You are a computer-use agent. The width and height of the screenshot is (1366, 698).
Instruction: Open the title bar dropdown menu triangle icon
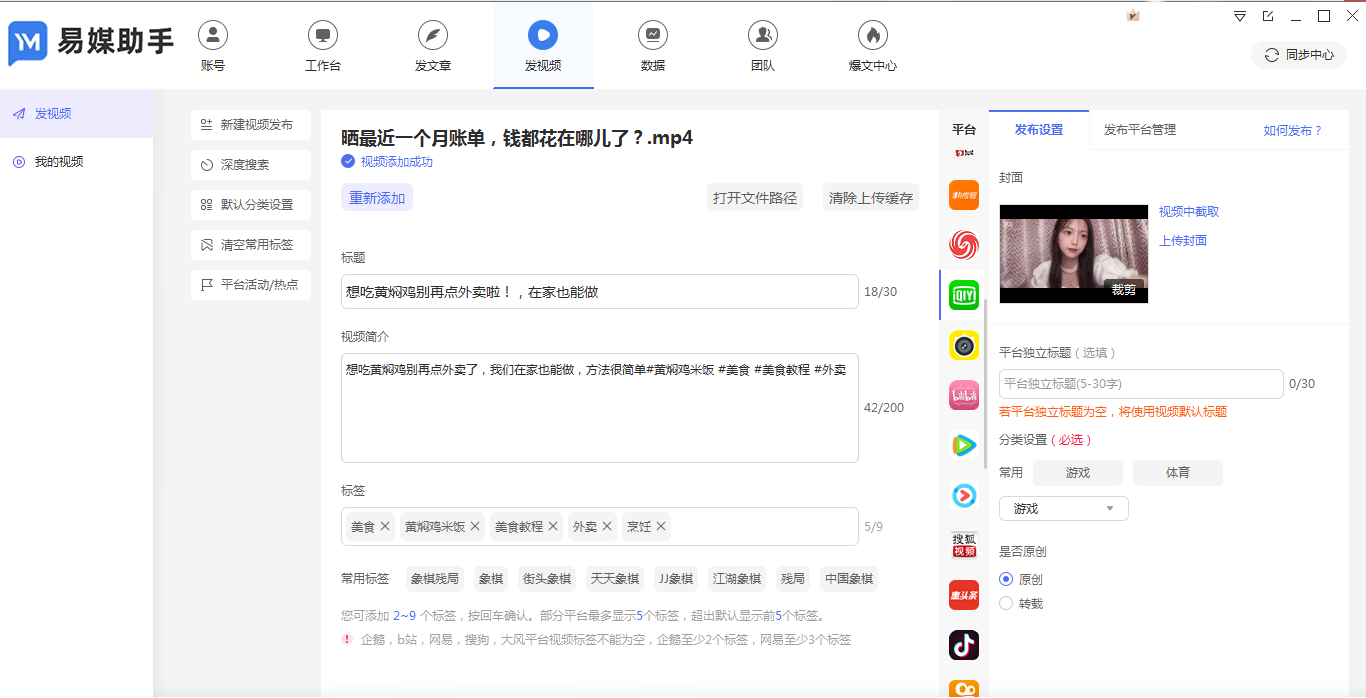click(1240, 16)
